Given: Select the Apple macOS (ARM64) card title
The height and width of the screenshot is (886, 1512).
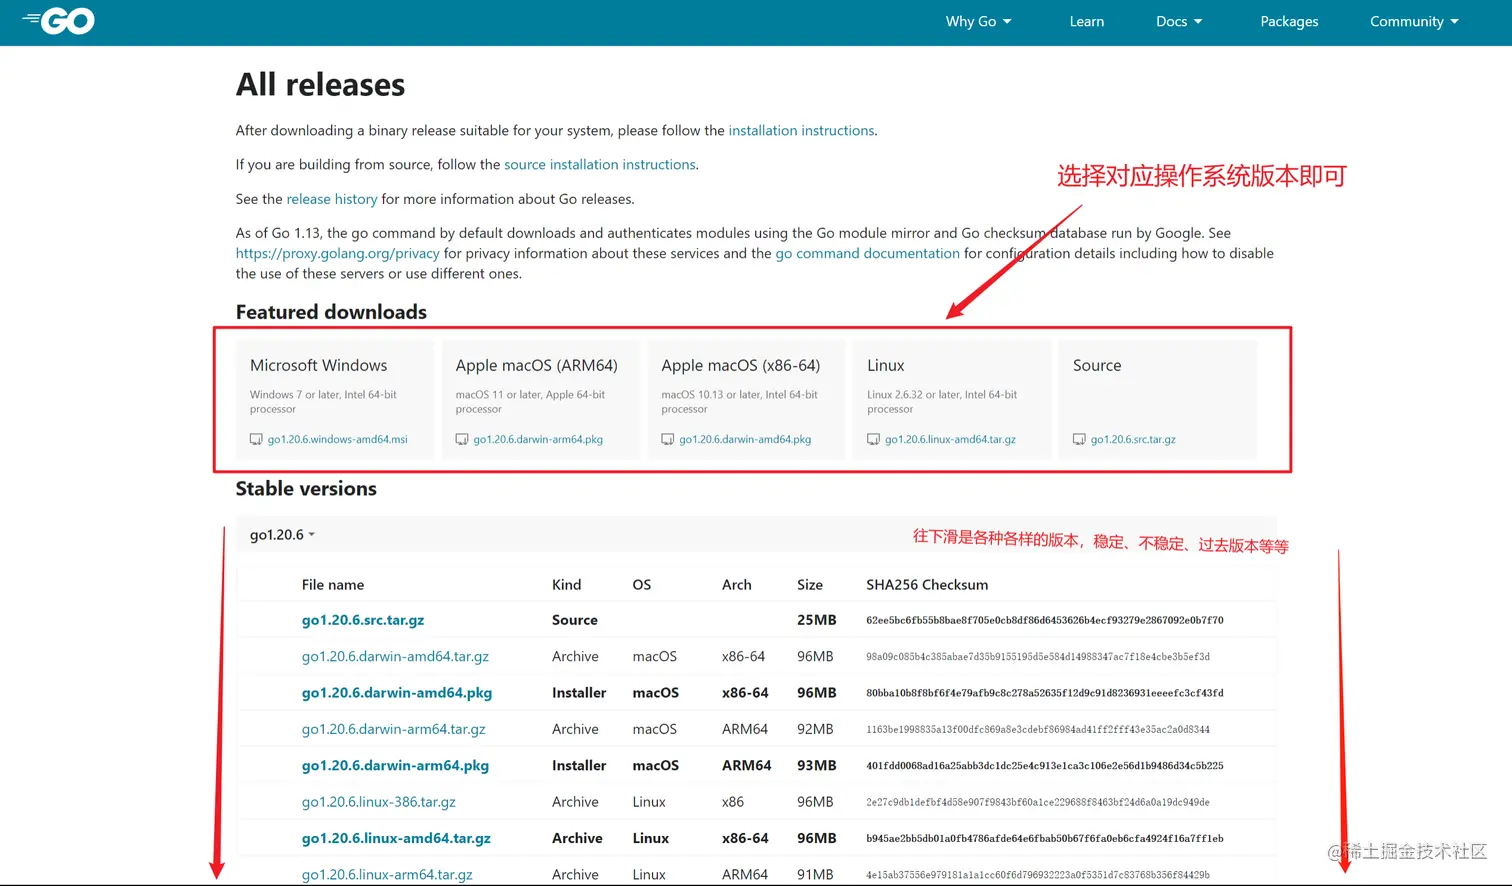Looking at the screenshot, I should pyautogui.click(x=537, y=365).
